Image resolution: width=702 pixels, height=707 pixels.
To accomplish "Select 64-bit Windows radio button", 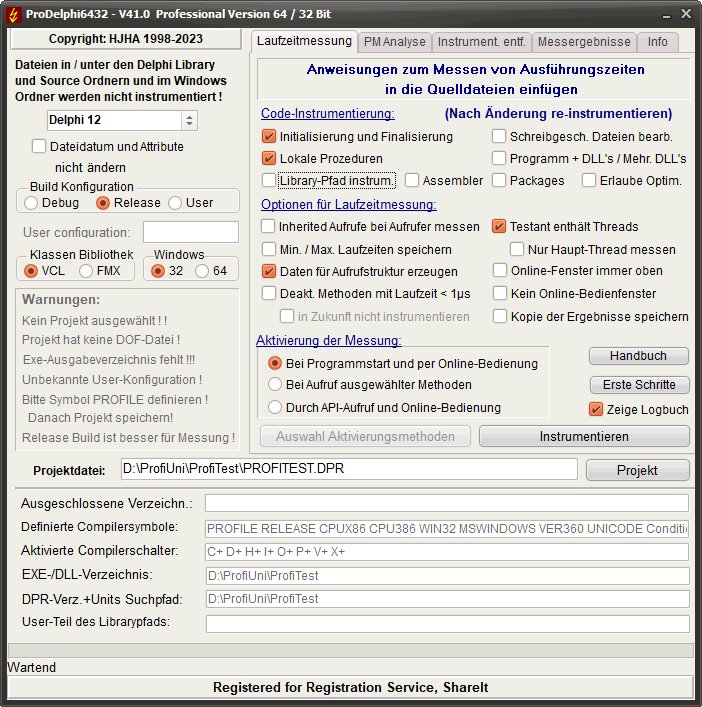I will tap(202, 271).
